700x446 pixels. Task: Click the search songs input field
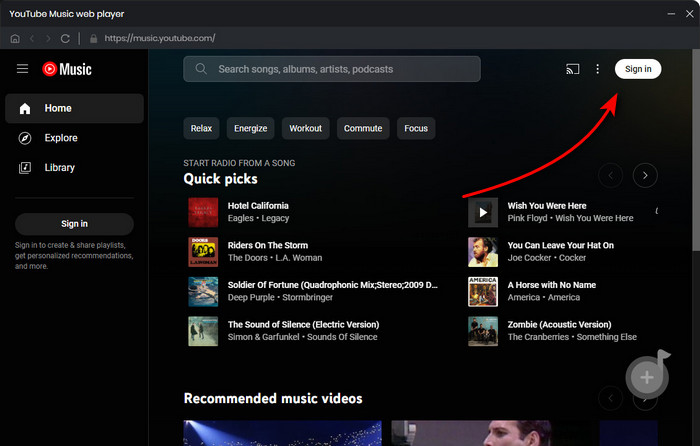[x=332, y=69]
